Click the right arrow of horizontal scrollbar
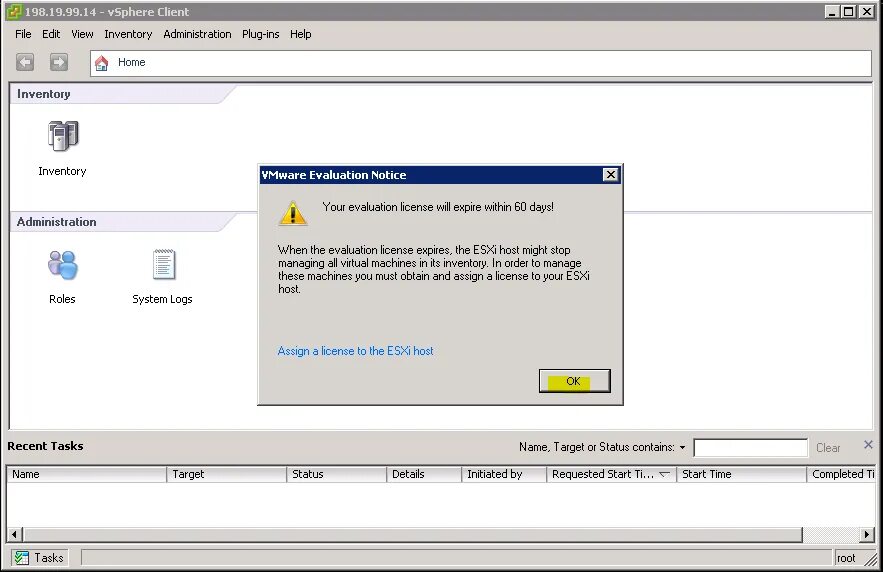Screen dimensions: 883x572 pyautogui.click(x=867, y=534)
